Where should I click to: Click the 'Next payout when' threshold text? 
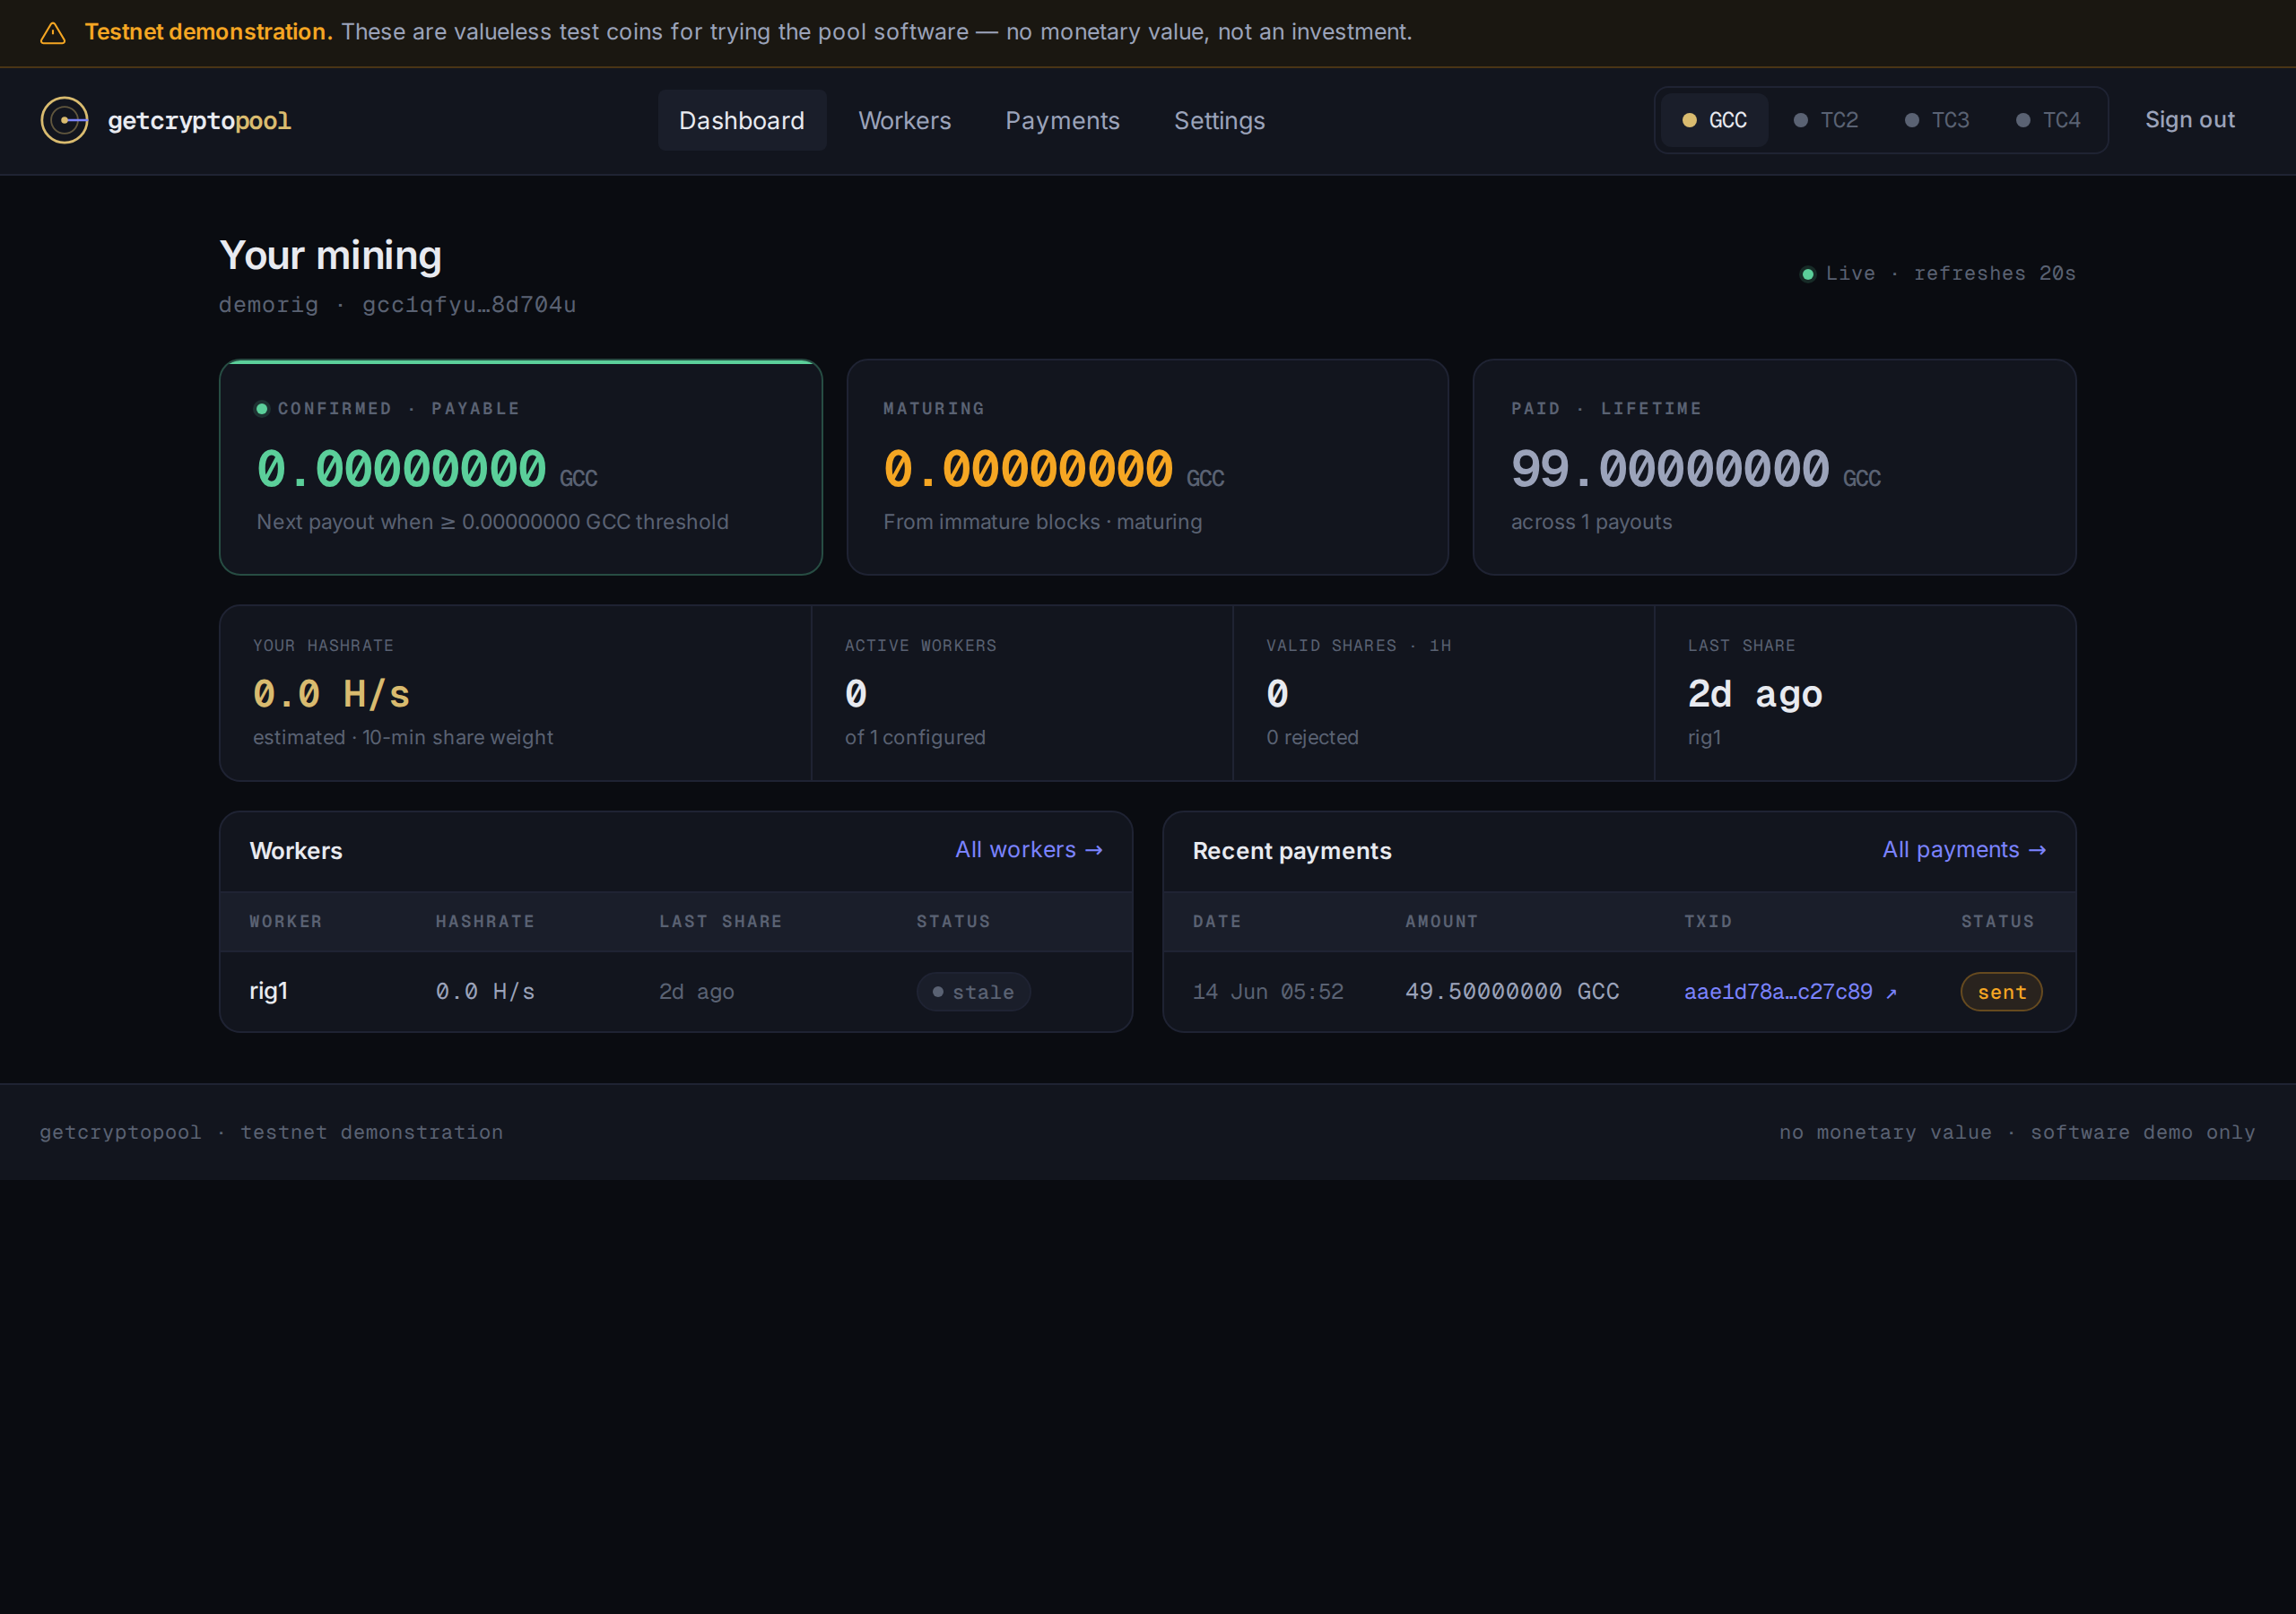(492, 522)
